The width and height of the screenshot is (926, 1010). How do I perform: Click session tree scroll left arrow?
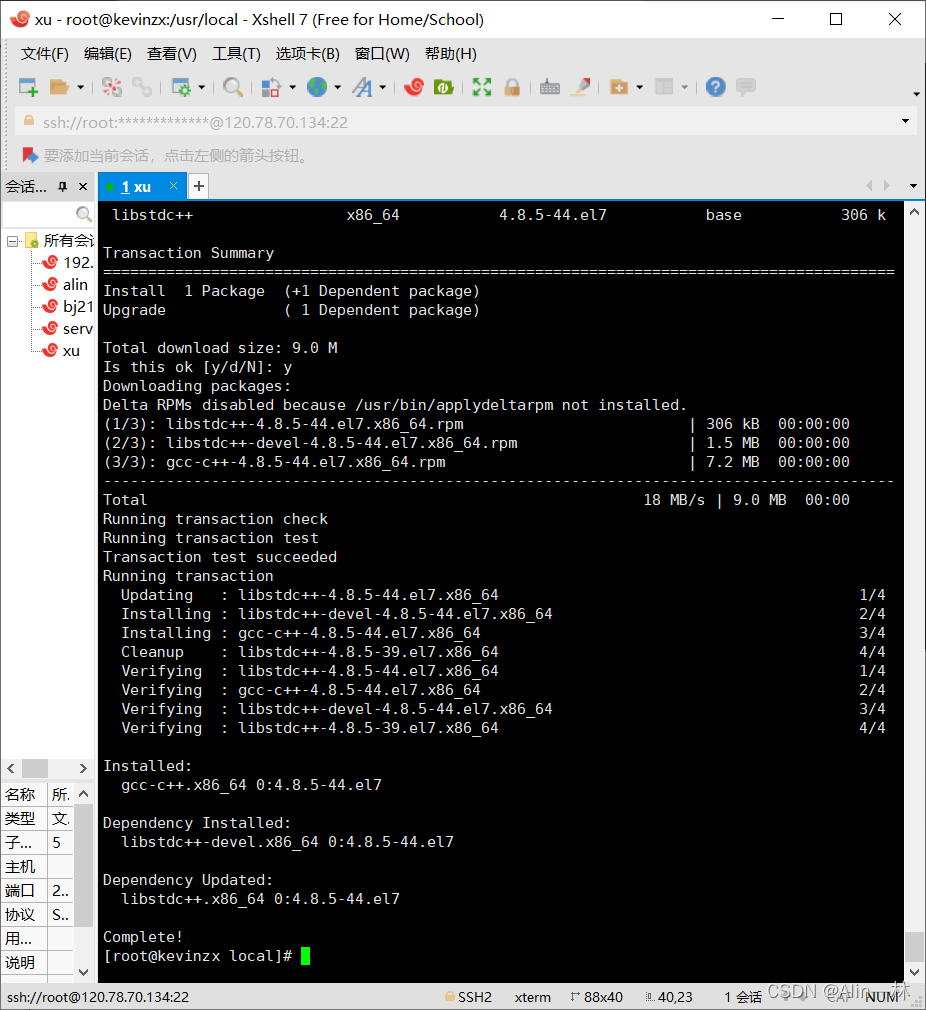11,768
